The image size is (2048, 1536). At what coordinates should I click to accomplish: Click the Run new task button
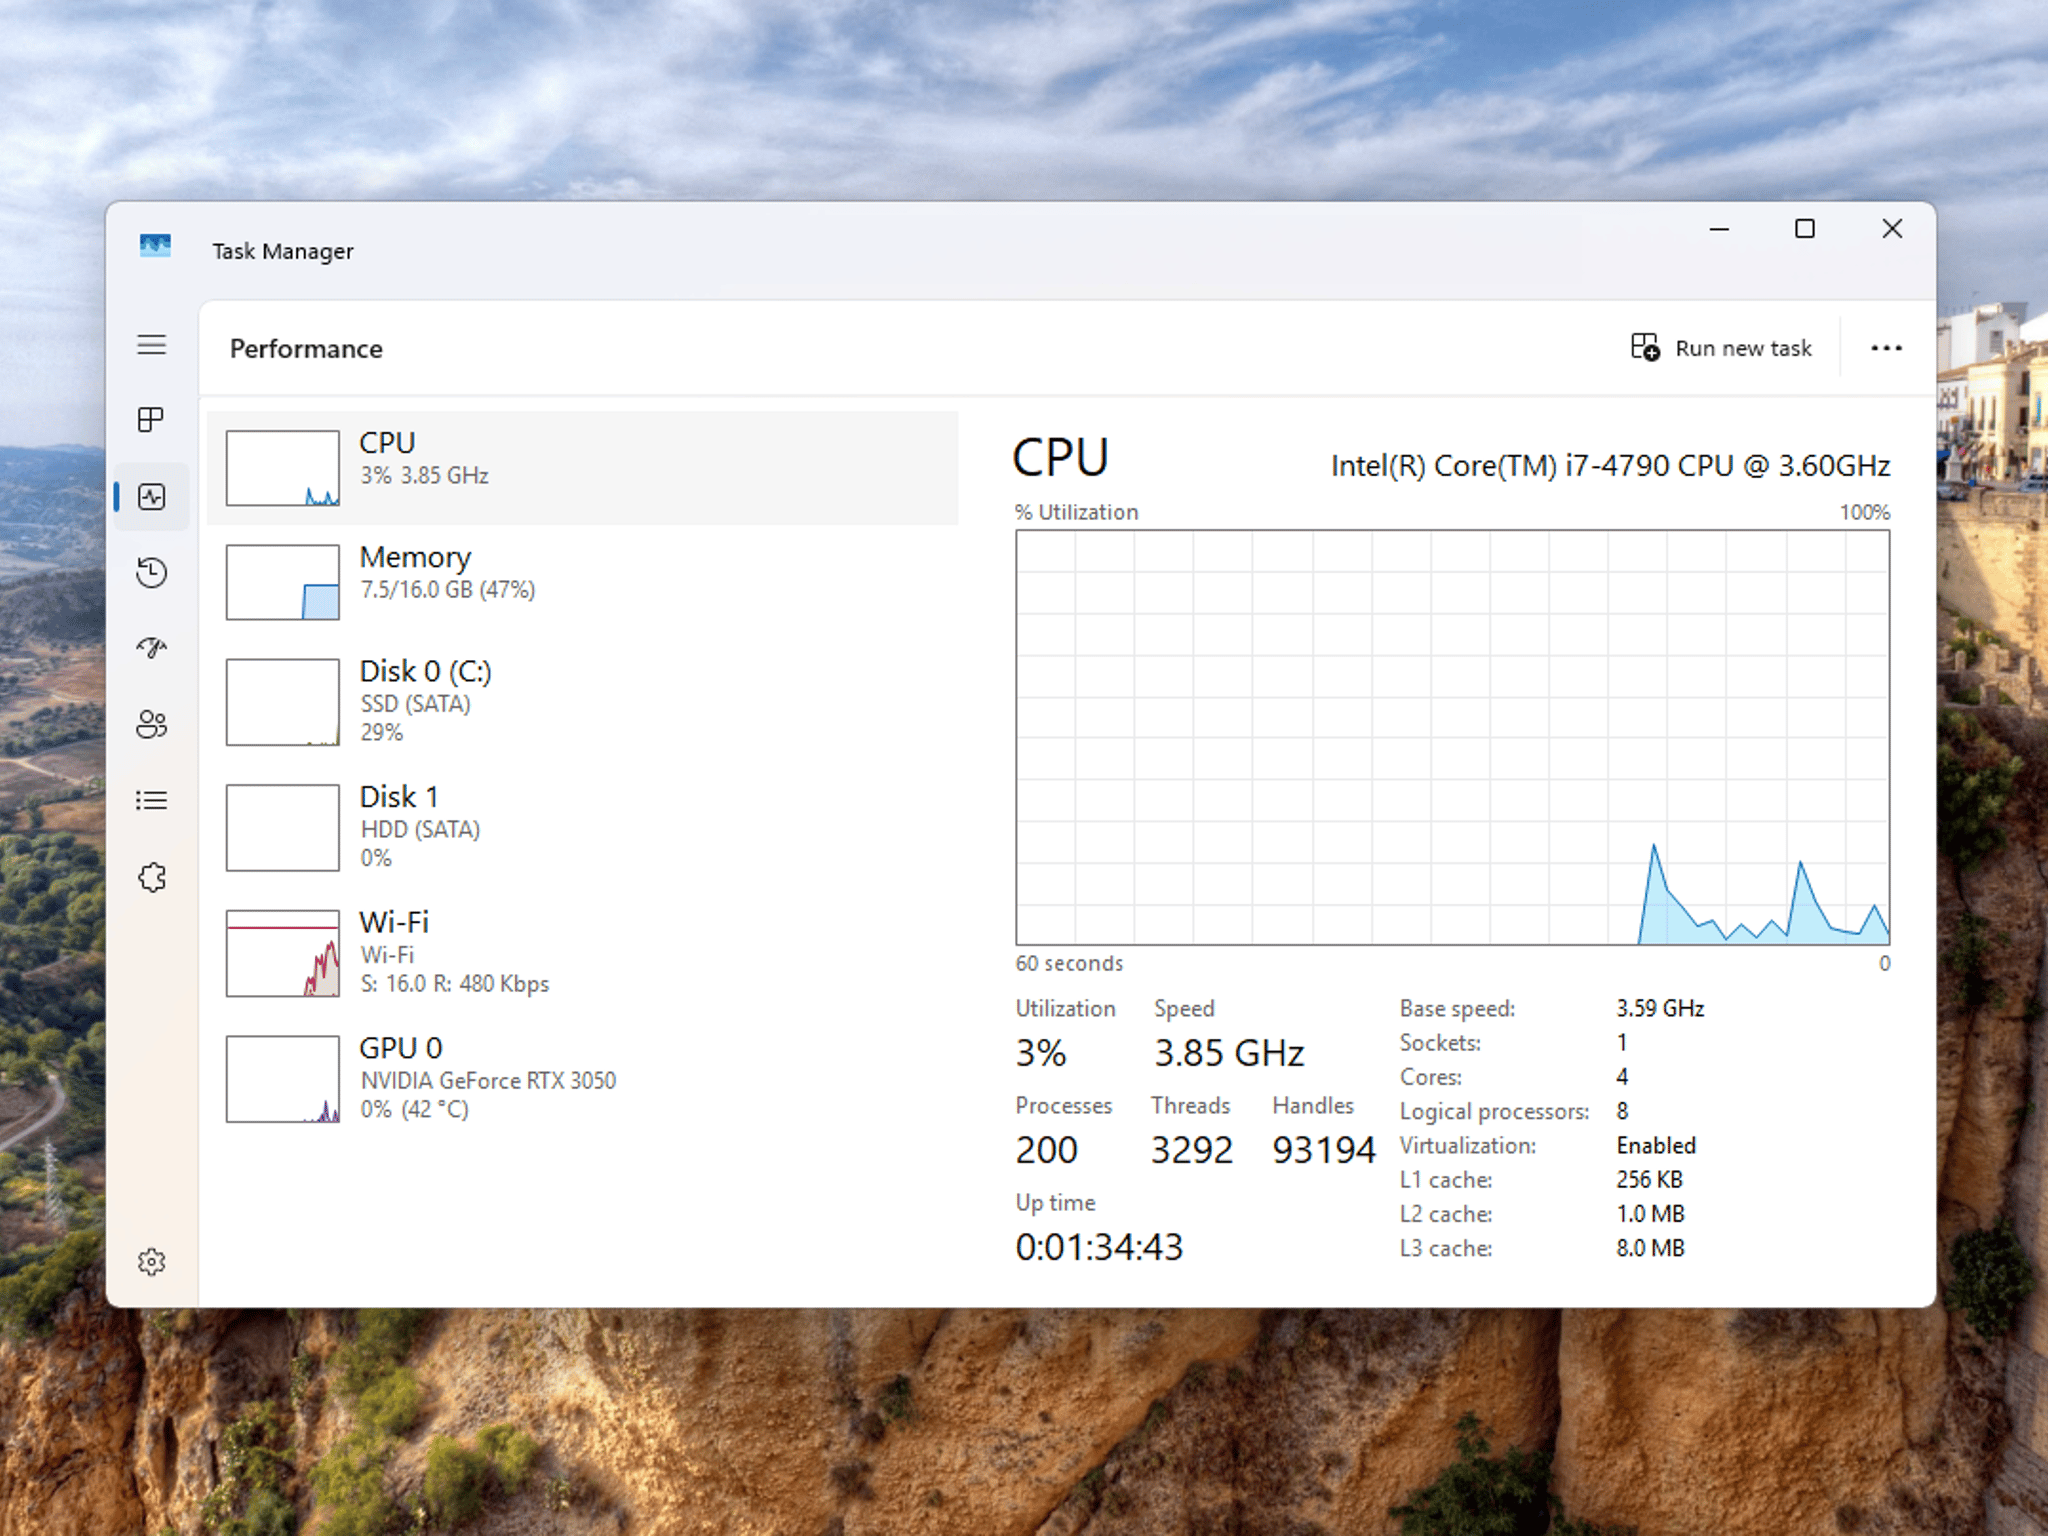click(1721, 348)
